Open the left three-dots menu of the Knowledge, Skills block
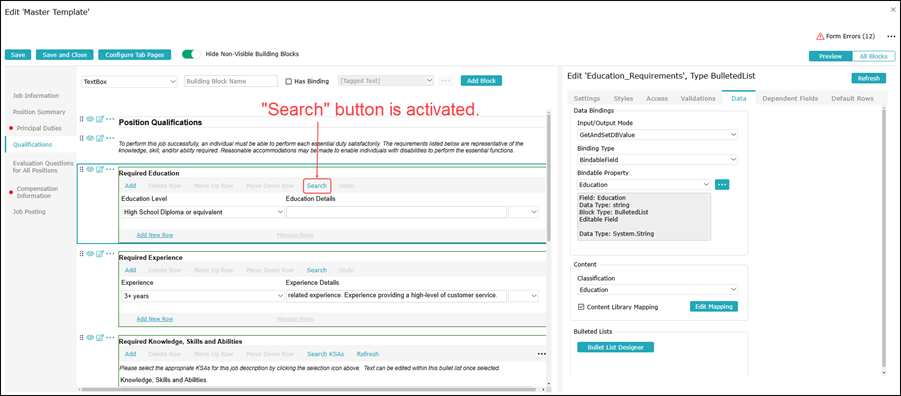Screen dimensions: 901x396 coord(110,337)
